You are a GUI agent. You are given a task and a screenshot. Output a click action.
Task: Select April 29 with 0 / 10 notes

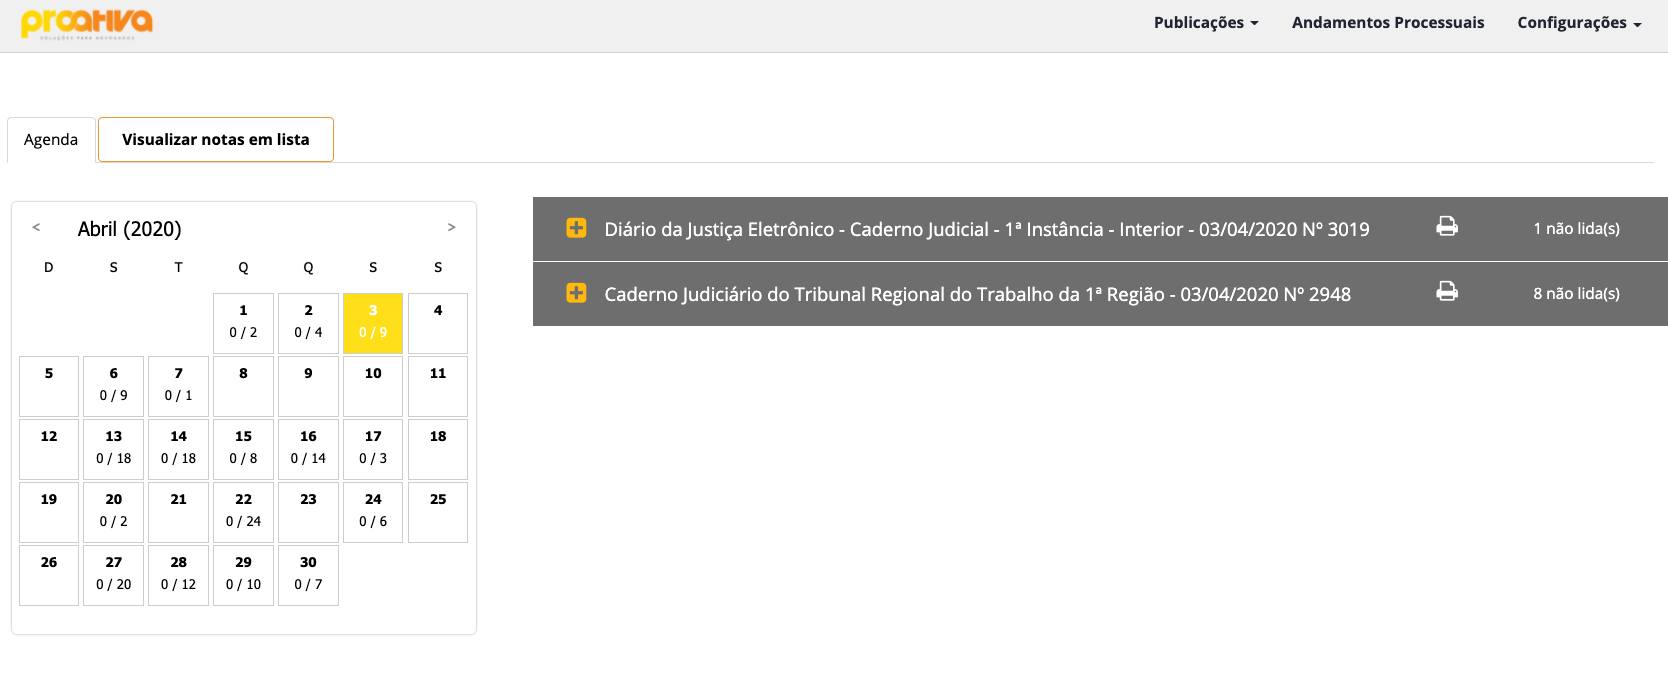(243, 575)
